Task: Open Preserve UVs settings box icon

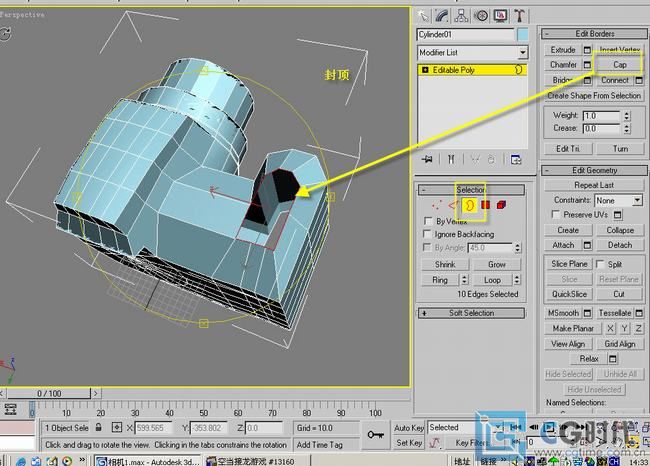Action: click(x=618, y=215)
